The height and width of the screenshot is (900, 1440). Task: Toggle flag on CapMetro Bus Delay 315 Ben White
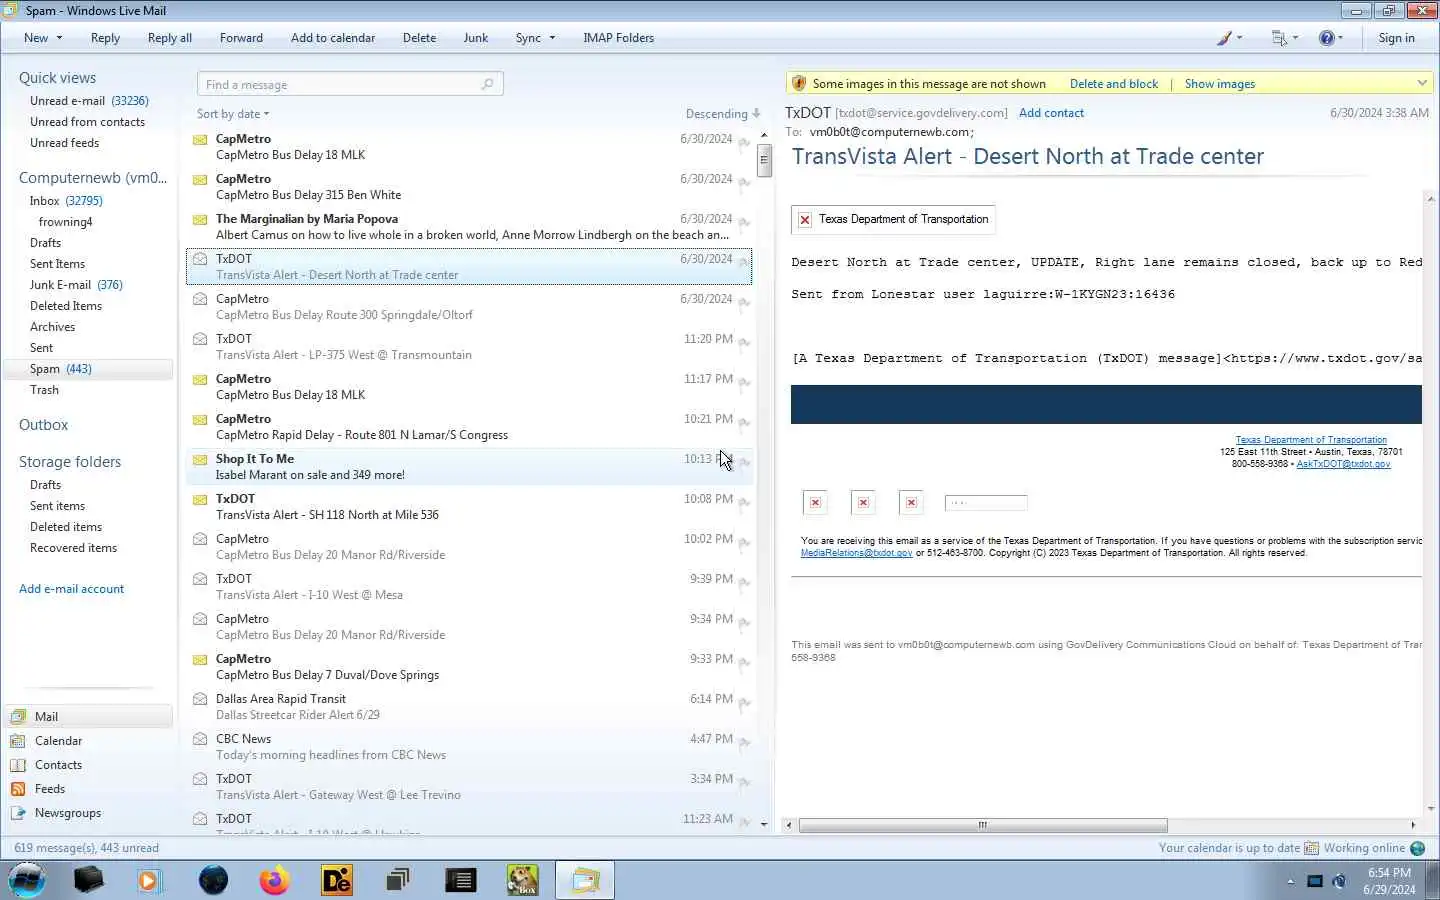(744, 183)
